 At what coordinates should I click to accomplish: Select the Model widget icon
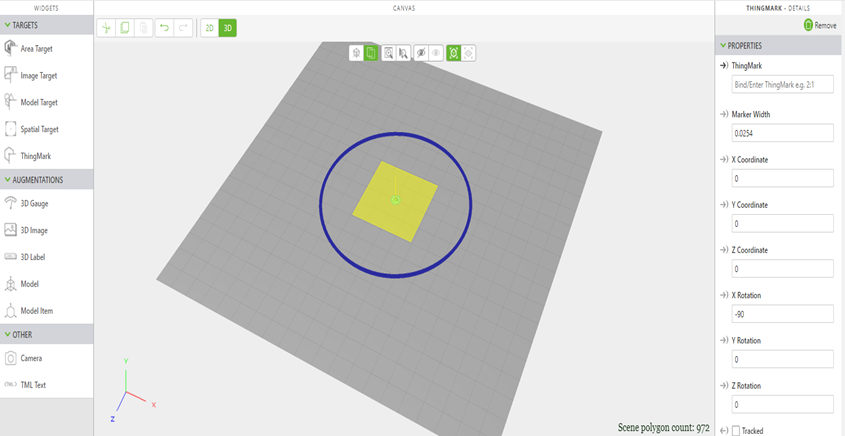10,283
